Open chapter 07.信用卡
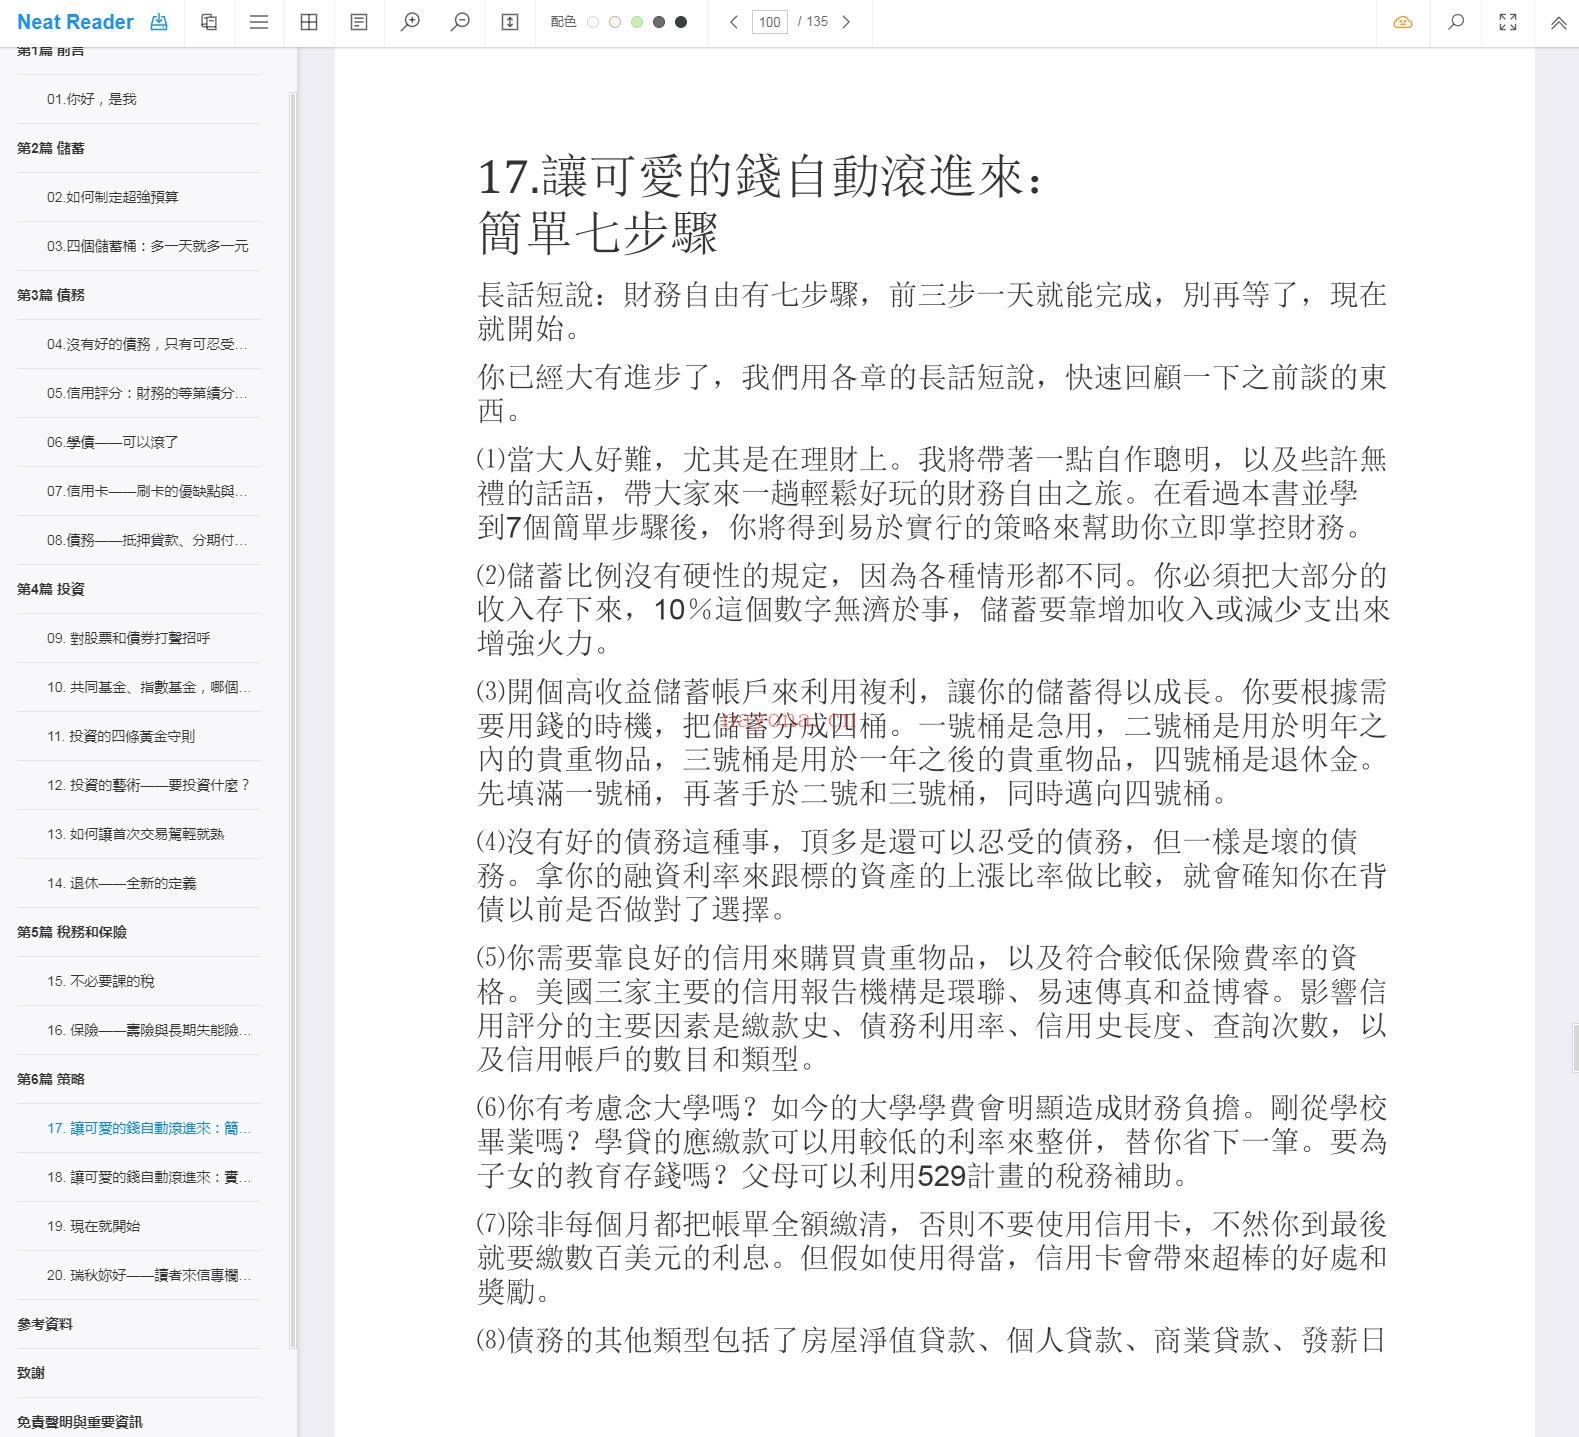Viewport: 1579px width, 1437px height. pyautogui.click(x=138, y=491)
